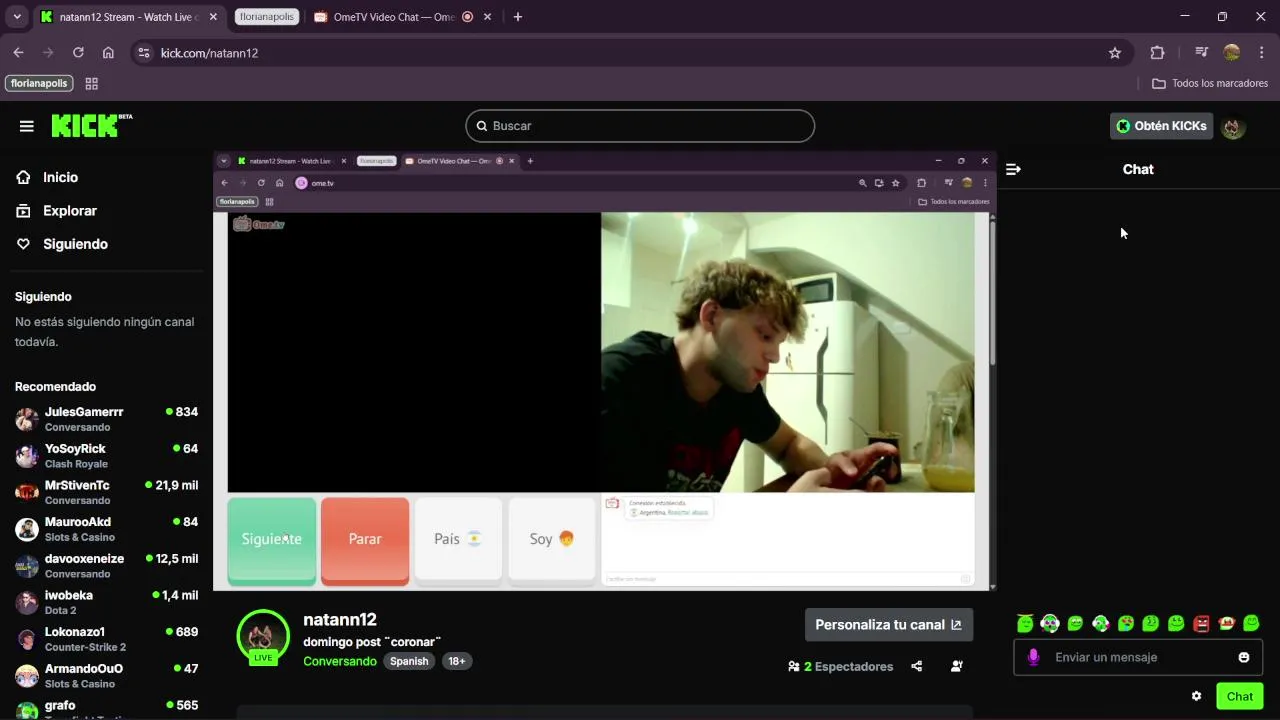Viewport: 1280px width, 720px height.
Task: Click Parar button in the stream
Action: click(365, 539)
